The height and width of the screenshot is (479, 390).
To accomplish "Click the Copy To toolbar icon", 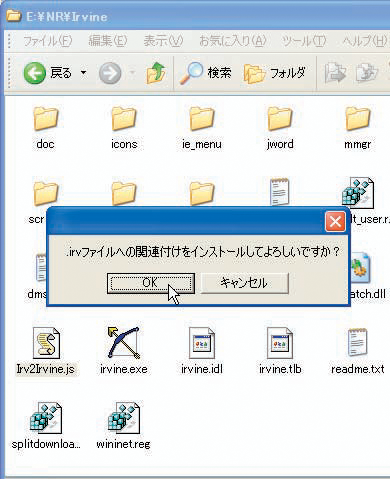I will point(367,73).
